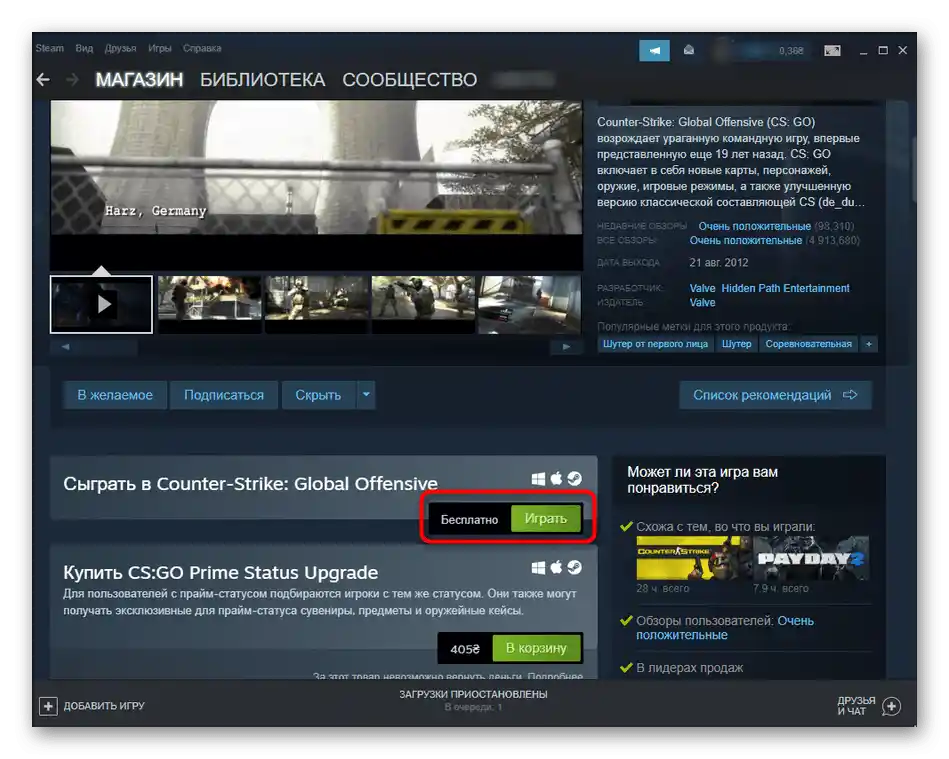This screenshot has width=949, height=759.
Task: Switch to the БИБЛИОТЕКА tab
Action: (x=263, y=80)
